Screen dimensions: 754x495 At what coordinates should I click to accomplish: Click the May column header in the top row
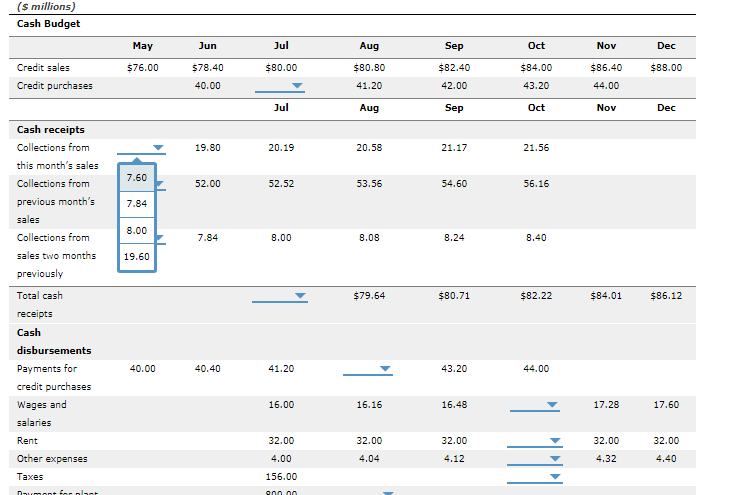tap(143, 46)
